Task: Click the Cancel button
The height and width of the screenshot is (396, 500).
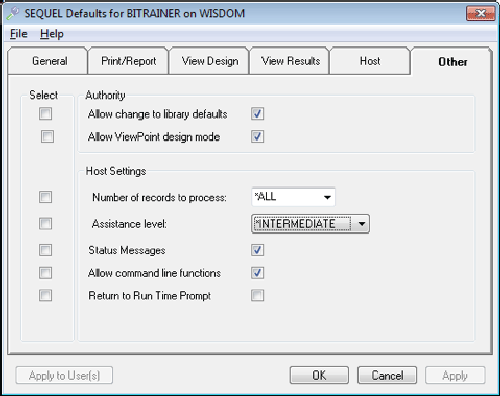Action: point(387,375)
